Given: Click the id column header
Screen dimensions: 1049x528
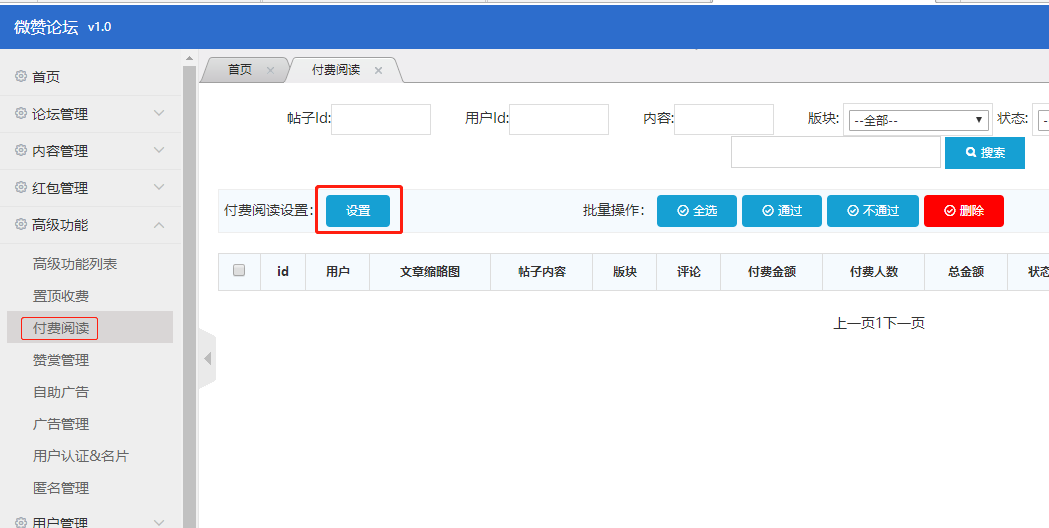Looking at the screenshot, I should click(x=283, y=272).
